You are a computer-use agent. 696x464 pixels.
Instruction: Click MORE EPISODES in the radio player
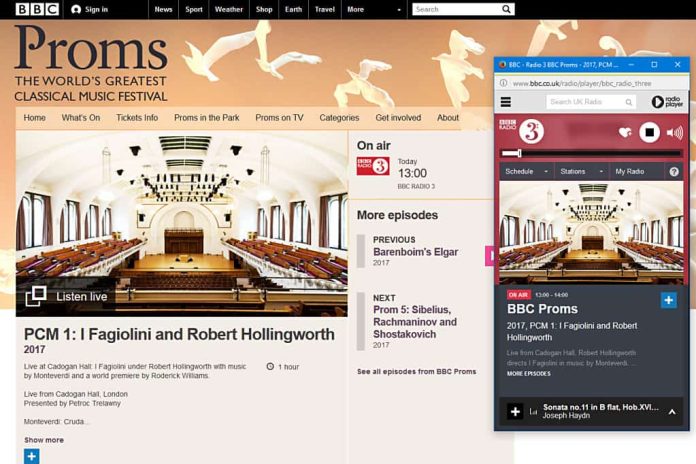tap(529, 373)
